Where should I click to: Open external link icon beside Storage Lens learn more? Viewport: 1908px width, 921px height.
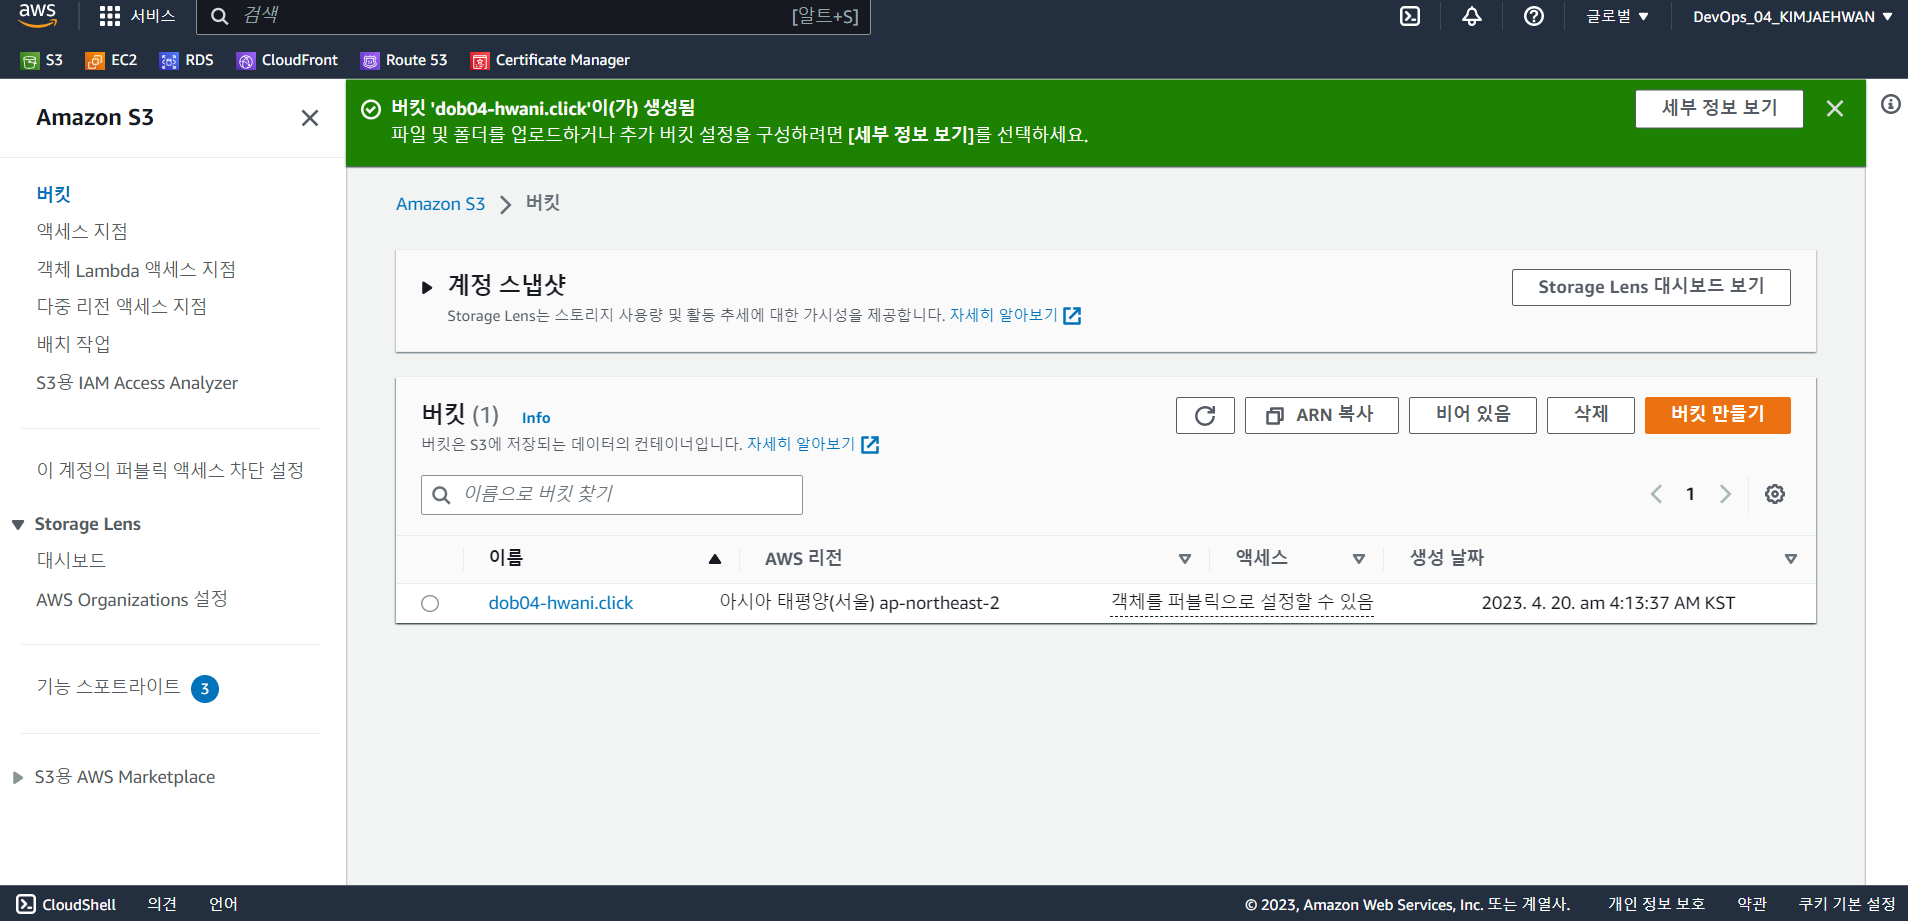click(x=1072, y=316)
